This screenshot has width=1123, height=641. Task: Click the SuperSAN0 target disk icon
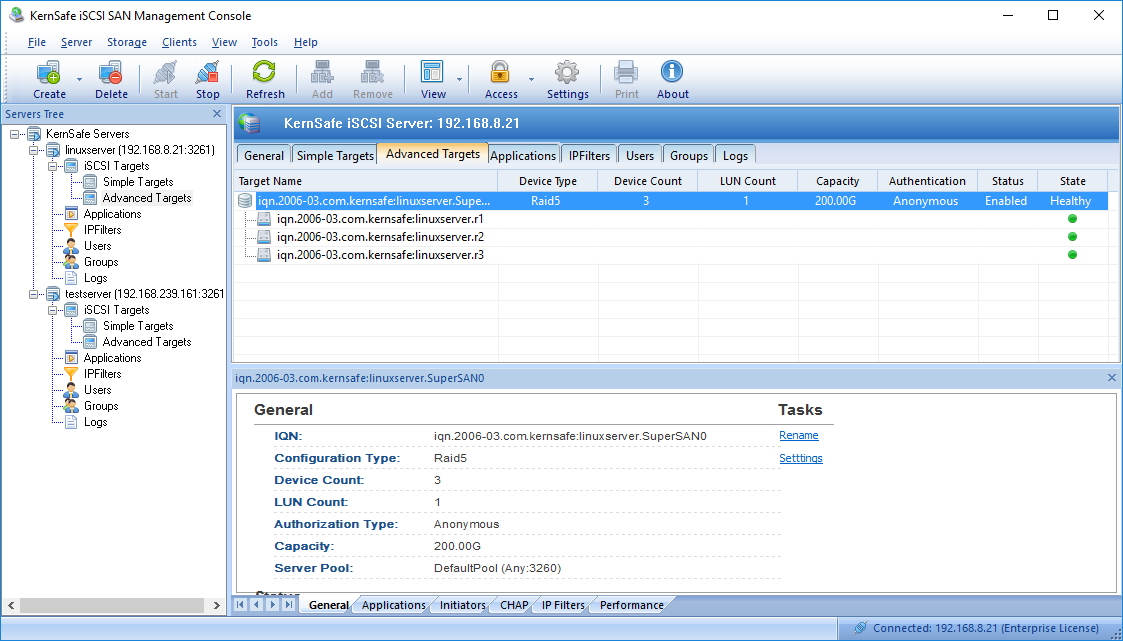[246, 201]
